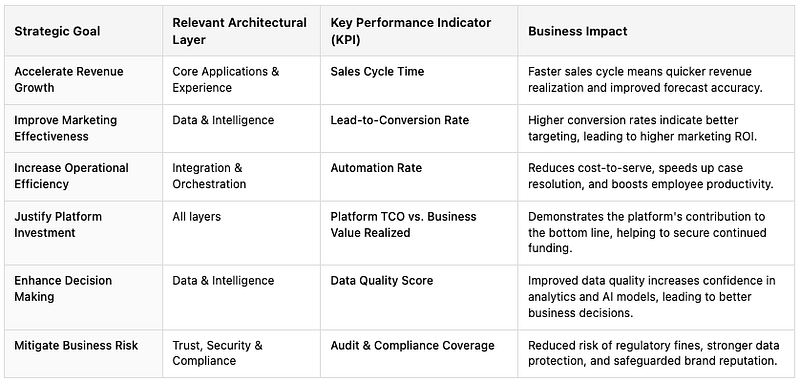Select the Trust, Security & Compliance cell
The width and height of the screenshot is (800, 384).
click(217, 353)
